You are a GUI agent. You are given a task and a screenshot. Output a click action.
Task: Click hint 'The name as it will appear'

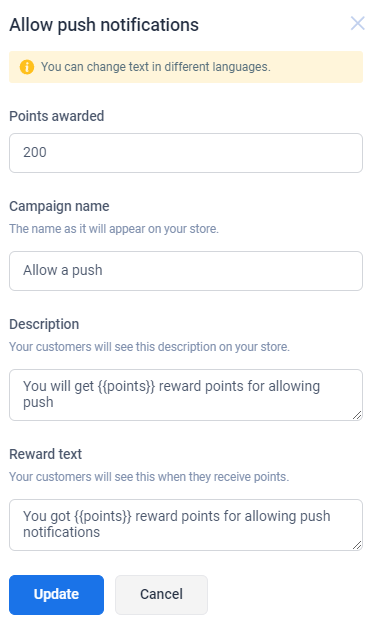[x=114, y=229]
